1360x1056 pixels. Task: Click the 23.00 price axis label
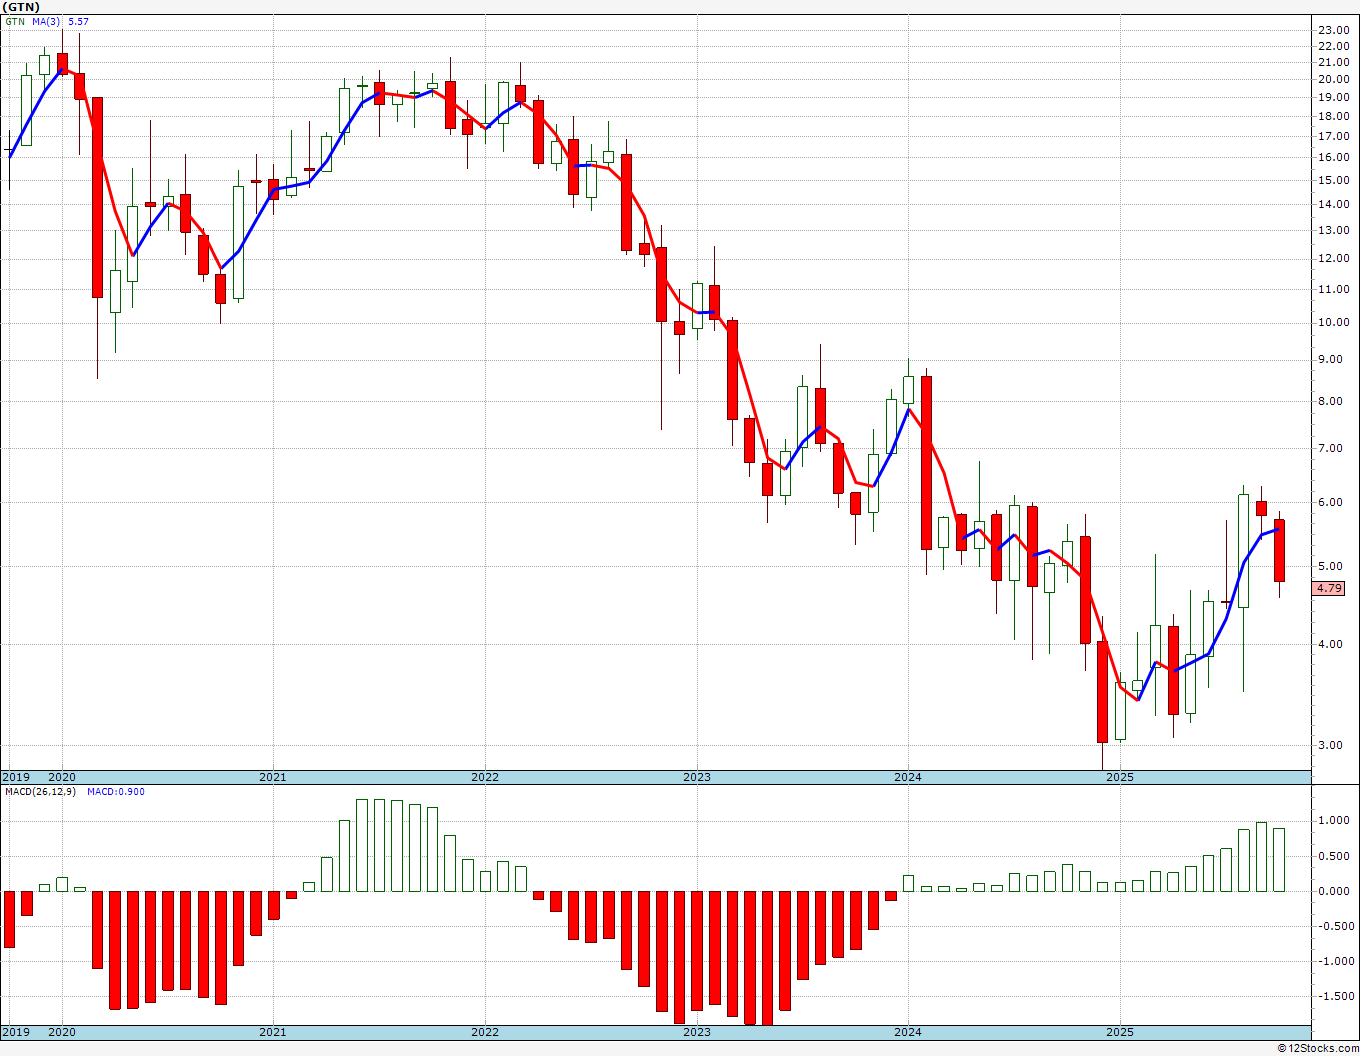[x=1333, y=31]
